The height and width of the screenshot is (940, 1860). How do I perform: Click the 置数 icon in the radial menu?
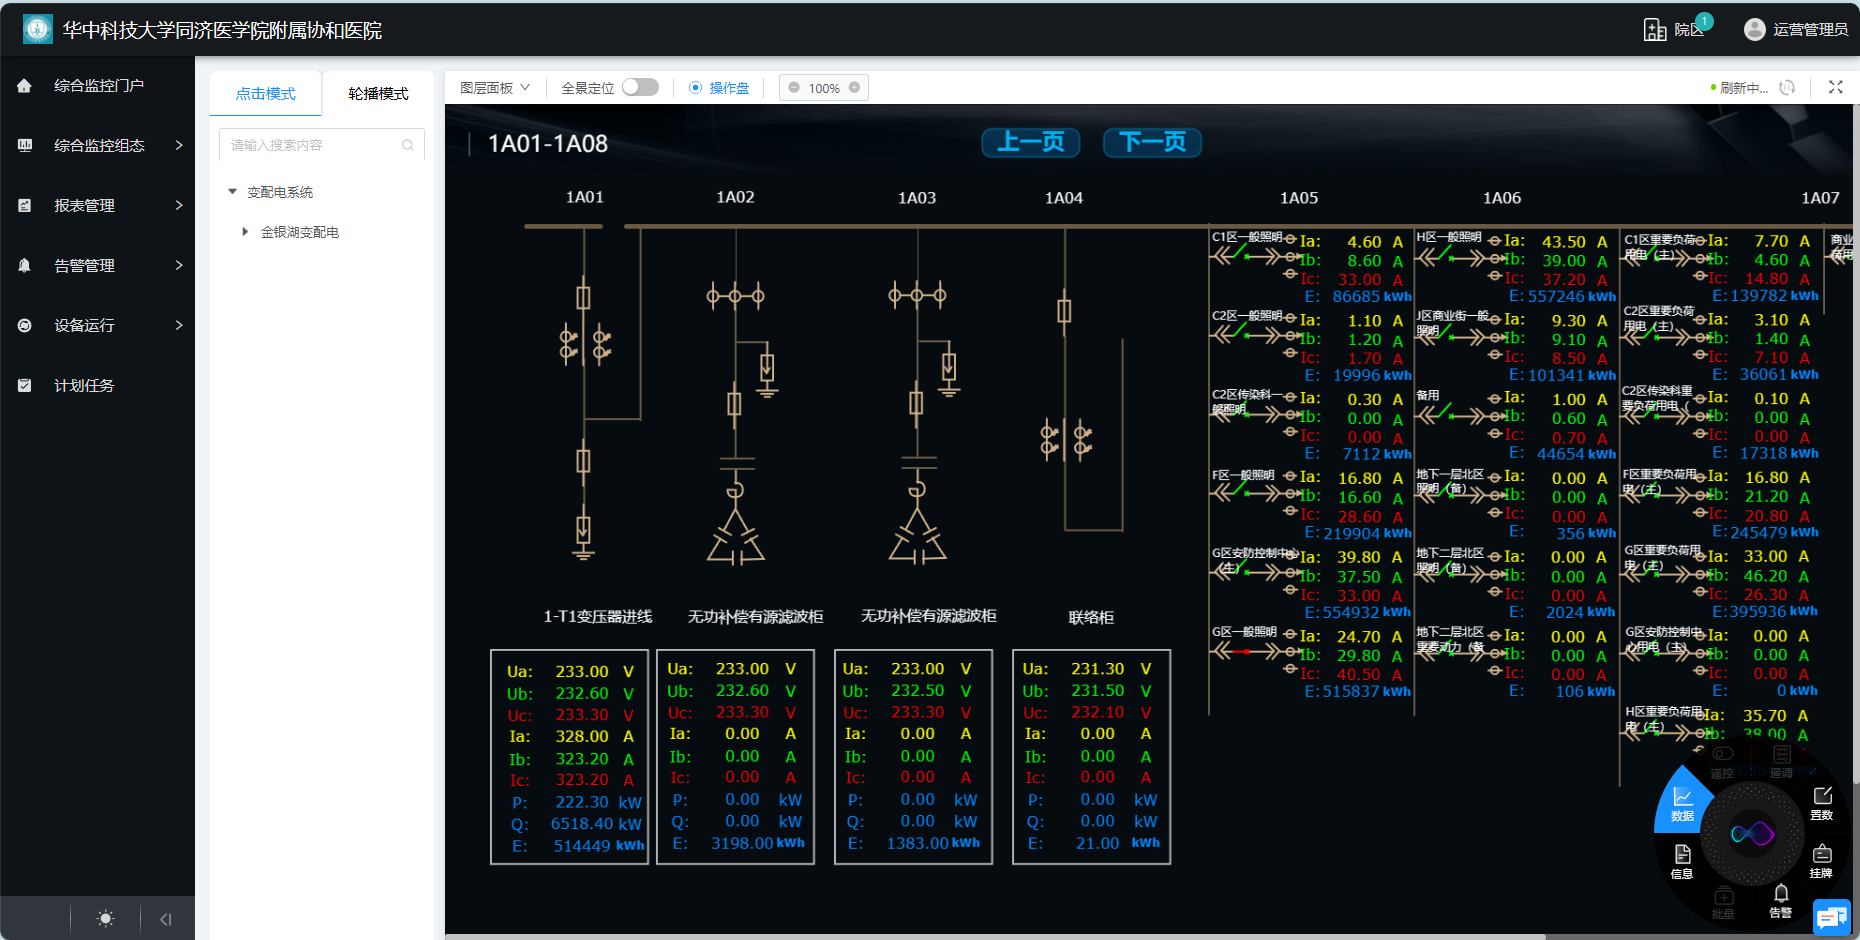click(x=1822, y=801)
